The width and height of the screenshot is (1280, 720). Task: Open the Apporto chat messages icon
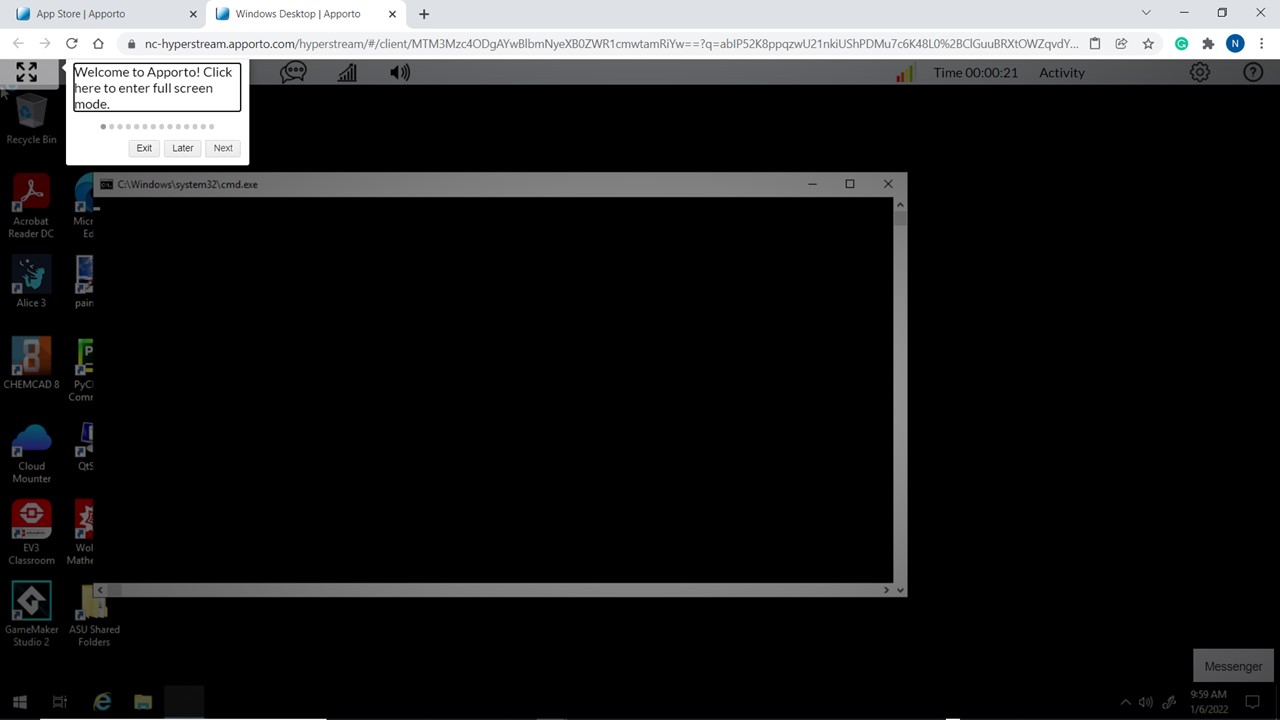pos(293,72)
